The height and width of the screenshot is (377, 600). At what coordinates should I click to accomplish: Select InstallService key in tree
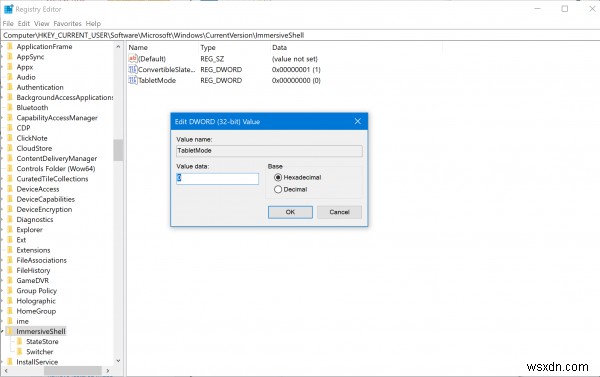(x=37, y=362)
